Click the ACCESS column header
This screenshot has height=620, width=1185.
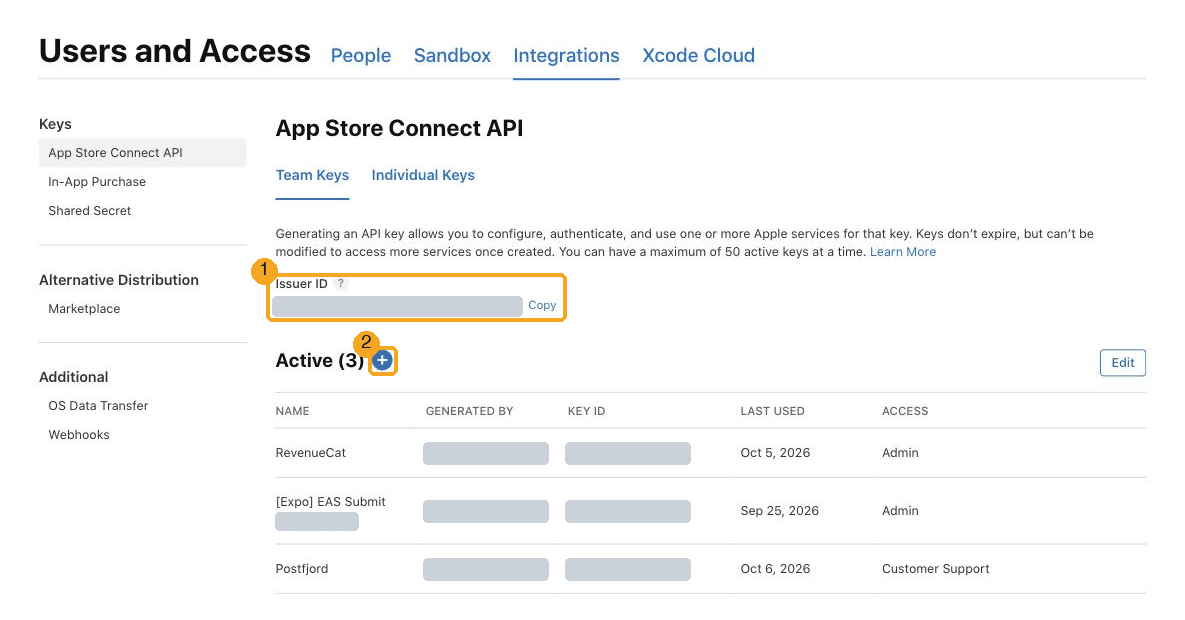pyautogui.click(x=905, y=411)
